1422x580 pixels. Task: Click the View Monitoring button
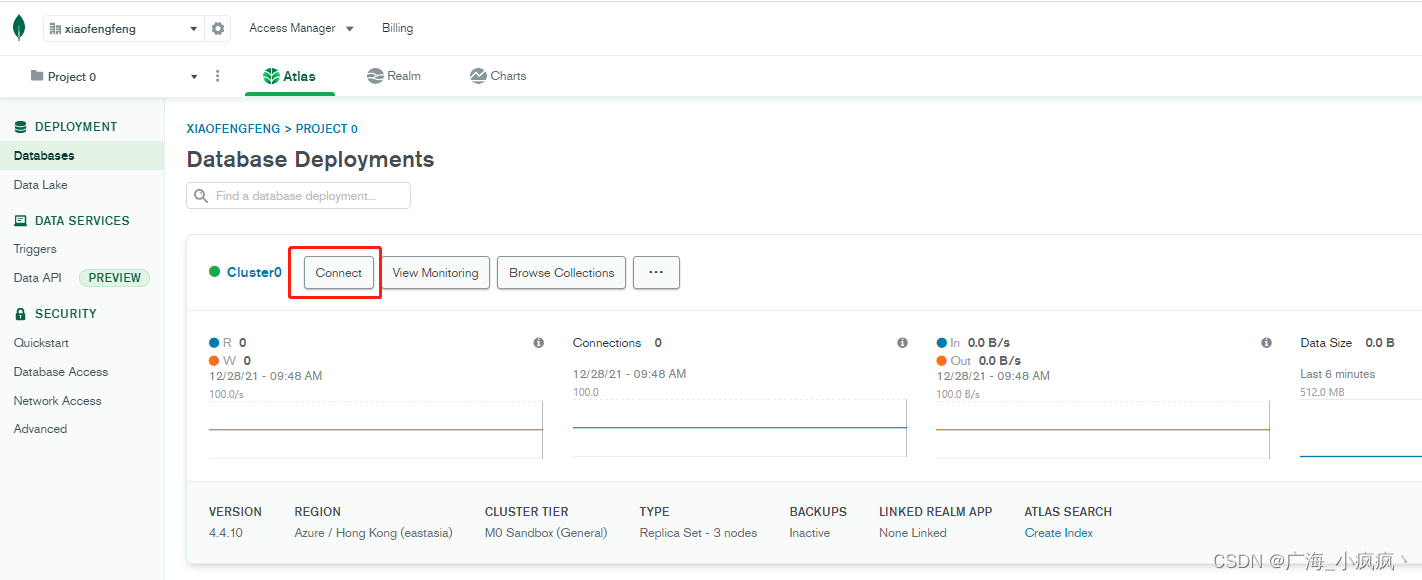[x=435, y=273]
